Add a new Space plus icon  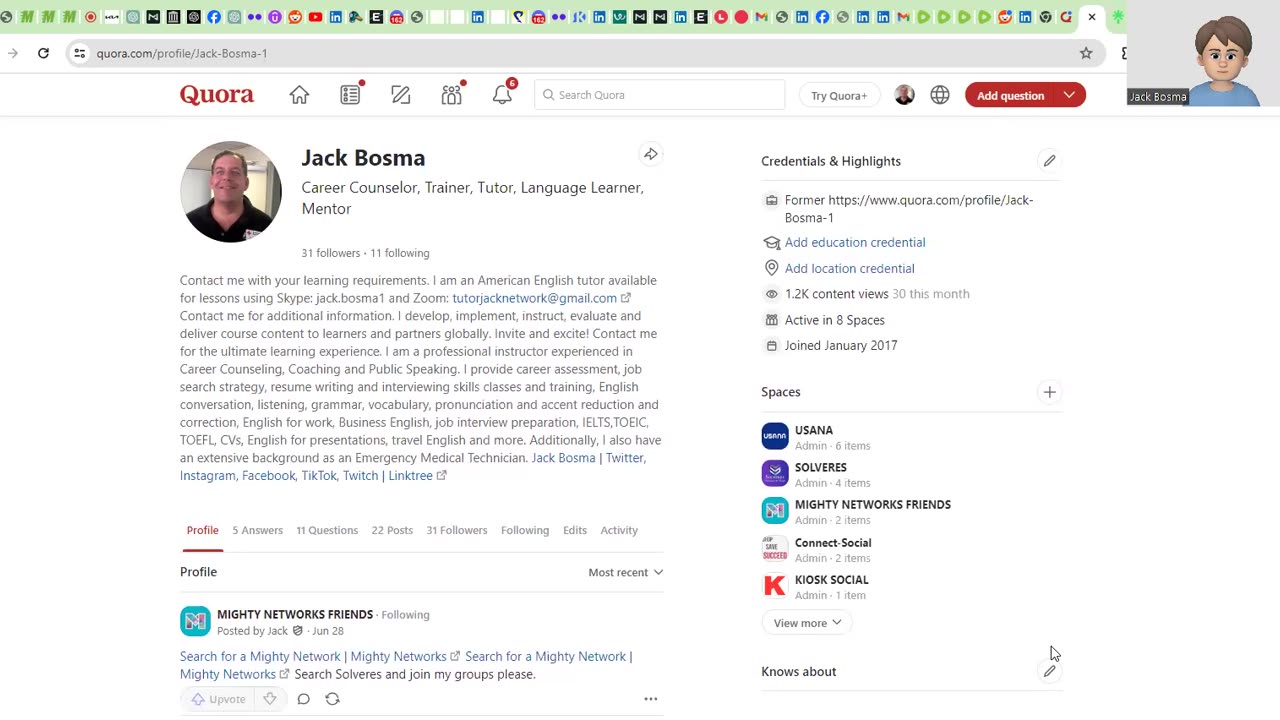[1049, 392]
